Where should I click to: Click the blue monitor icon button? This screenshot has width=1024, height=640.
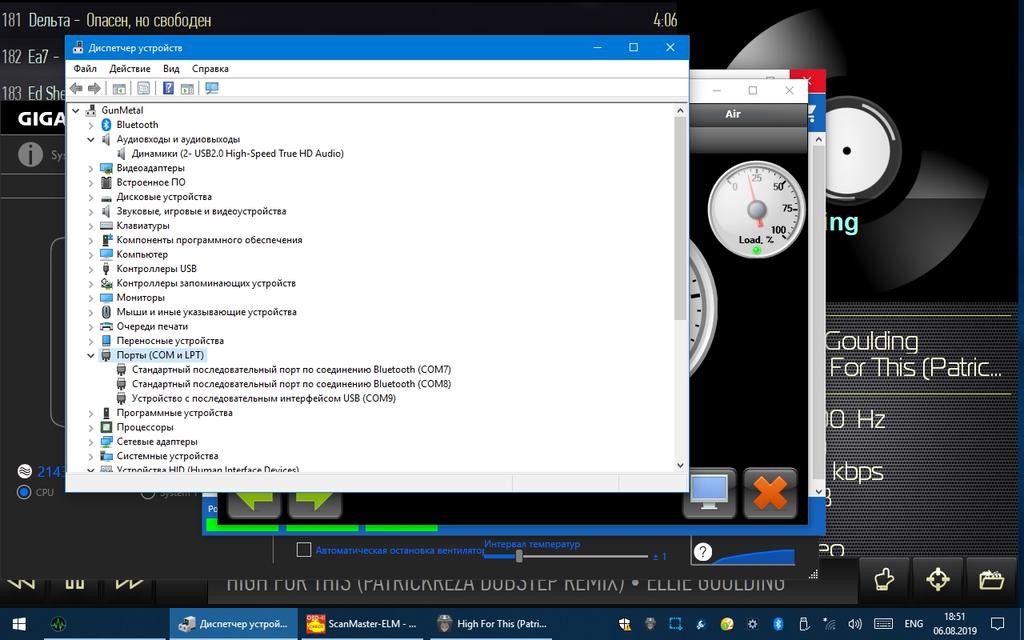tap(710, 492)
